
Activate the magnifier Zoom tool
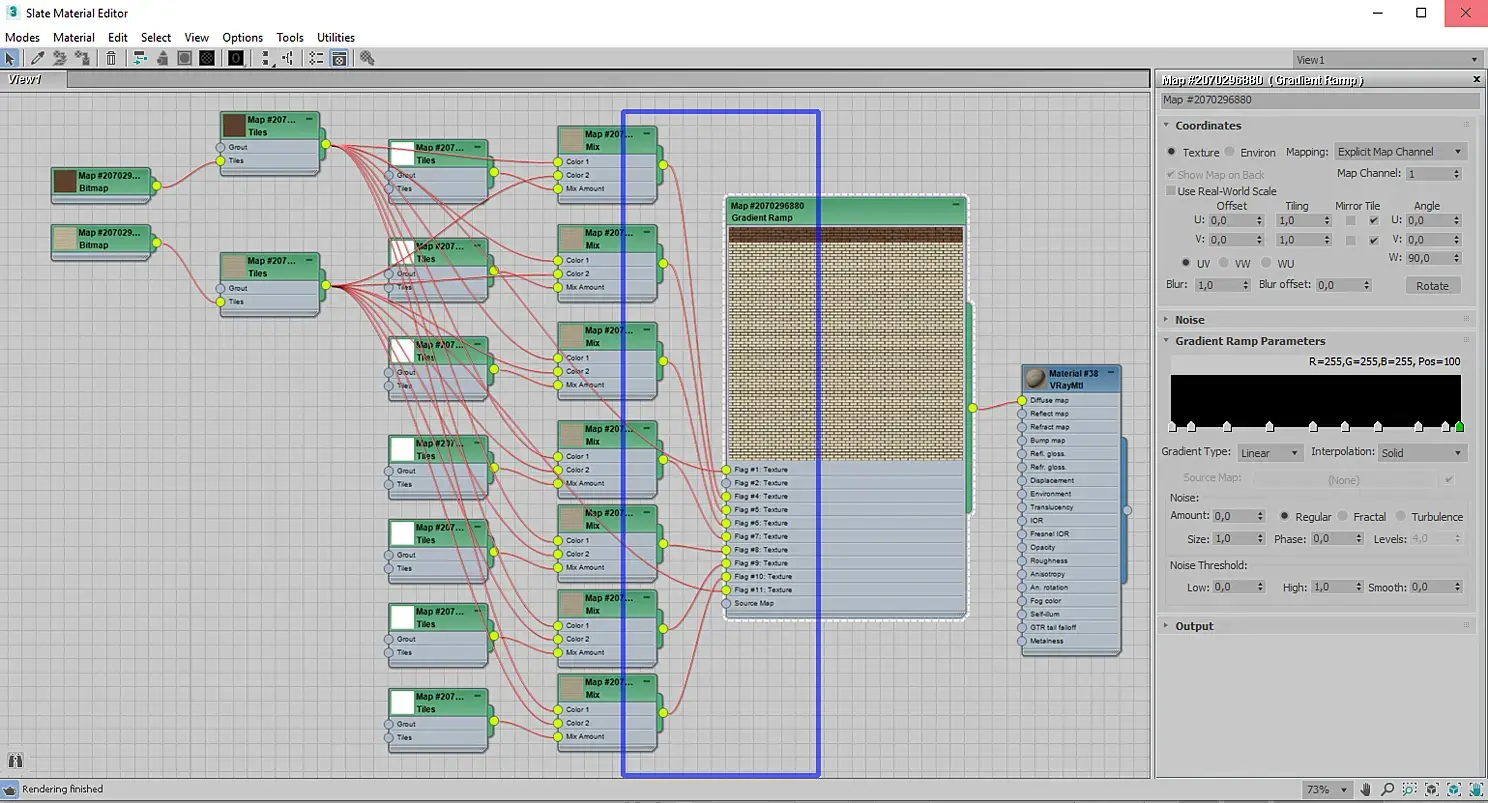click(x=1388, y=790)
